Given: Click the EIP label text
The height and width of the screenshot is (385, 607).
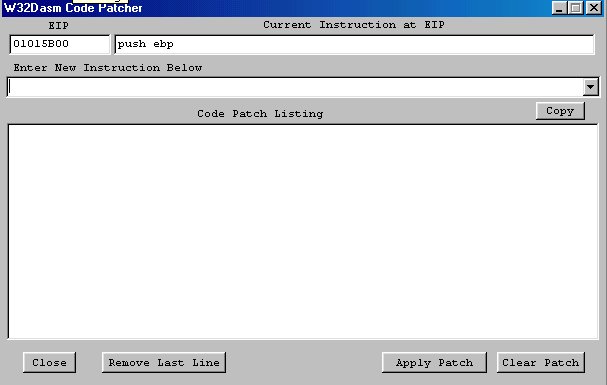Looking at the screenshot, I should click(58, 26).
